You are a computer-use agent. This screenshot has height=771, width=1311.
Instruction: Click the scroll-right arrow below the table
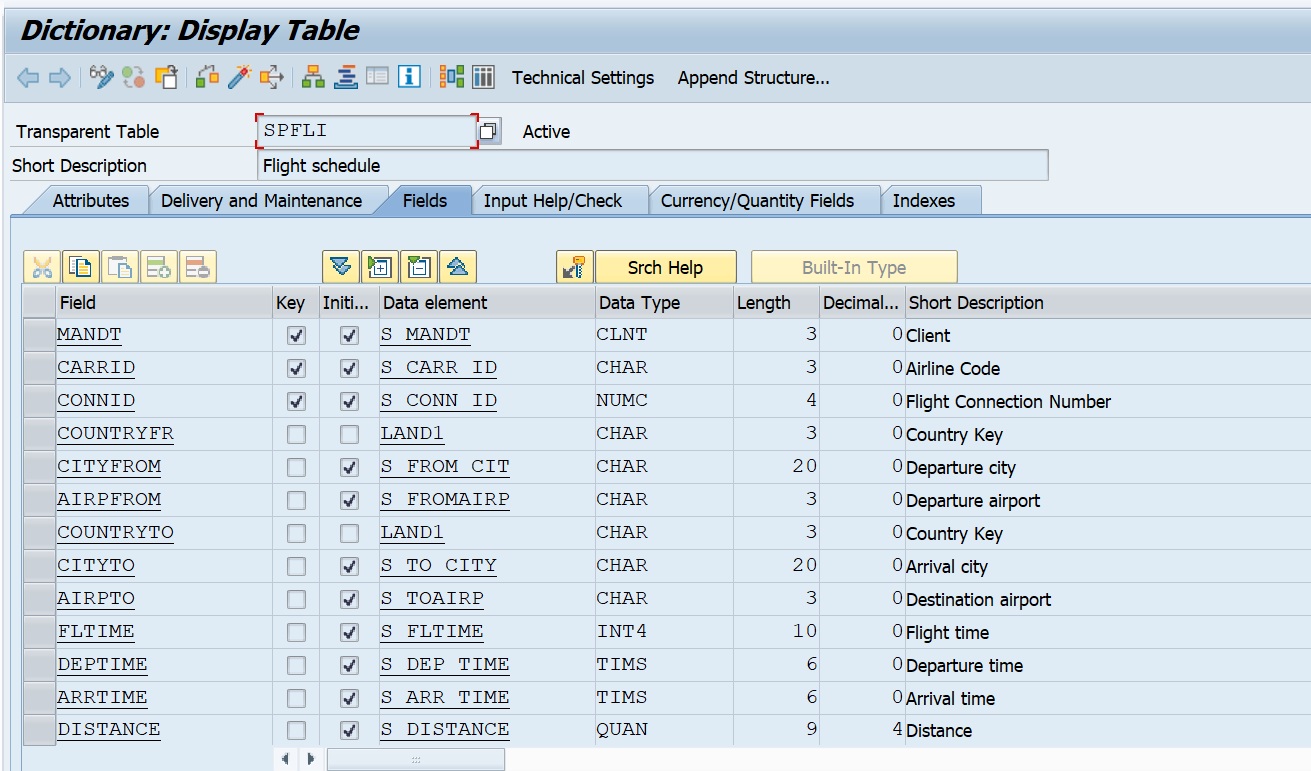point(311,760)
